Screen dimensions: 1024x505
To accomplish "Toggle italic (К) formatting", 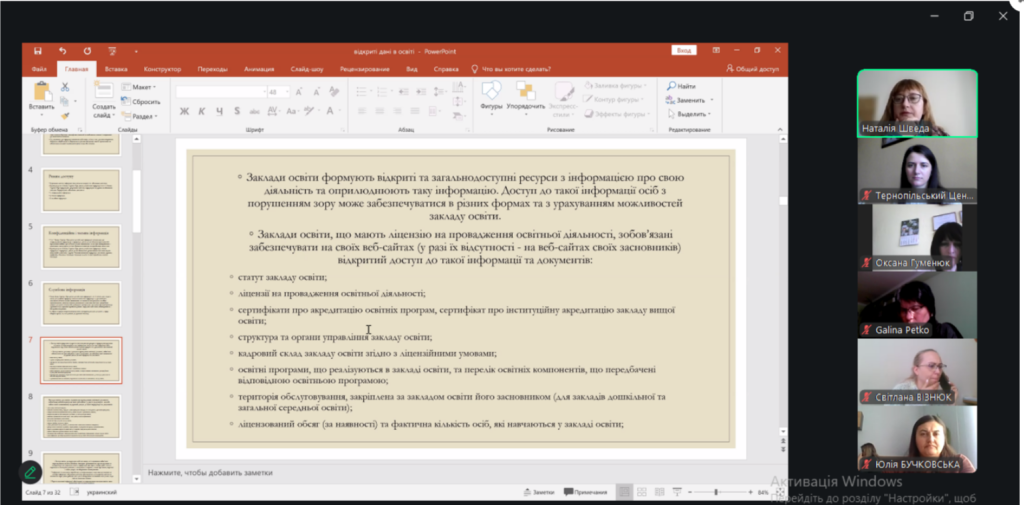I will tap(199, 111).
